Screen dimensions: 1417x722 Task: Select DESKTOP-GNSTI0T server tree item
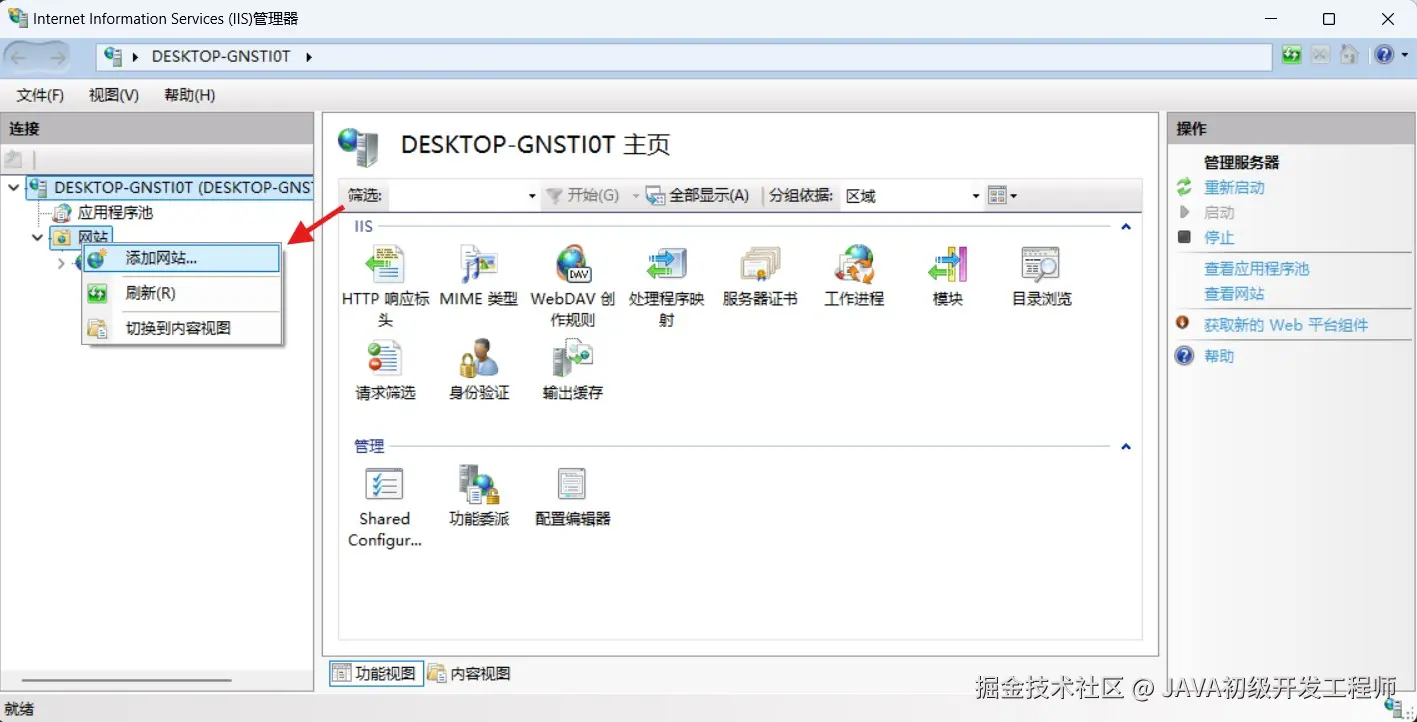[170, 187]
